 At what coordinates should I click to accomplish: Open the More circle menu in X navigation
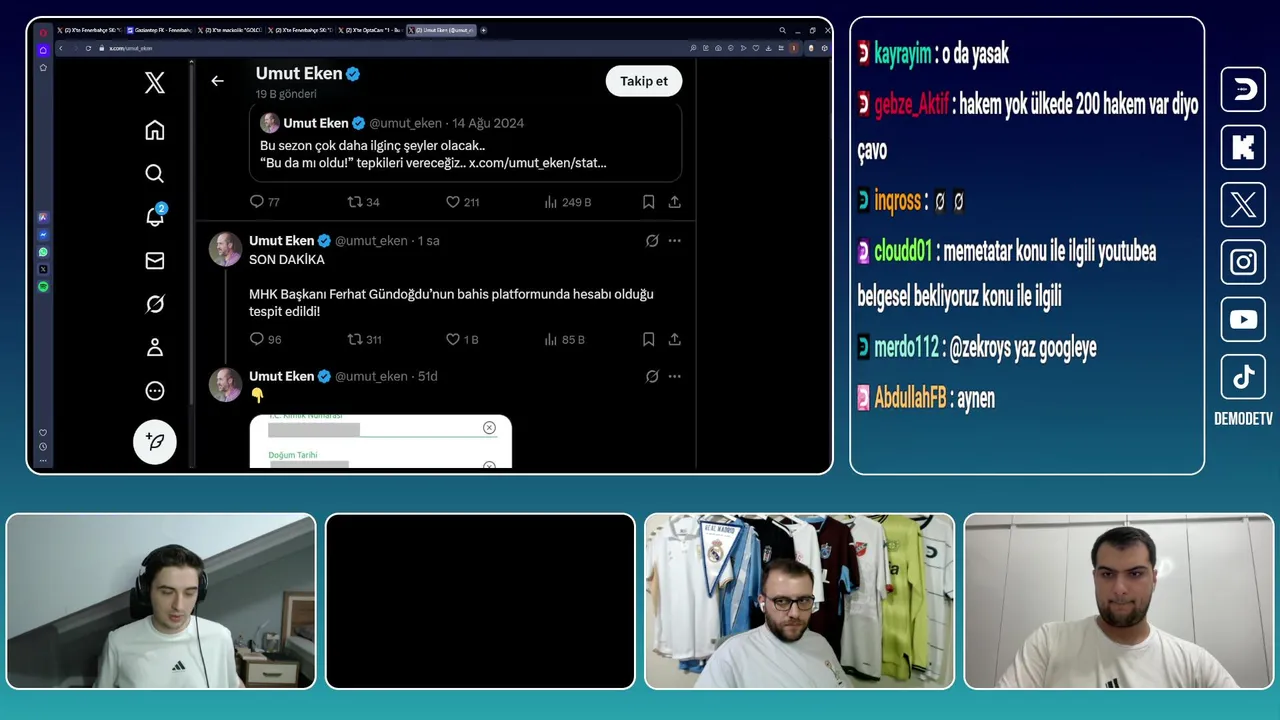tap(154, 391)
